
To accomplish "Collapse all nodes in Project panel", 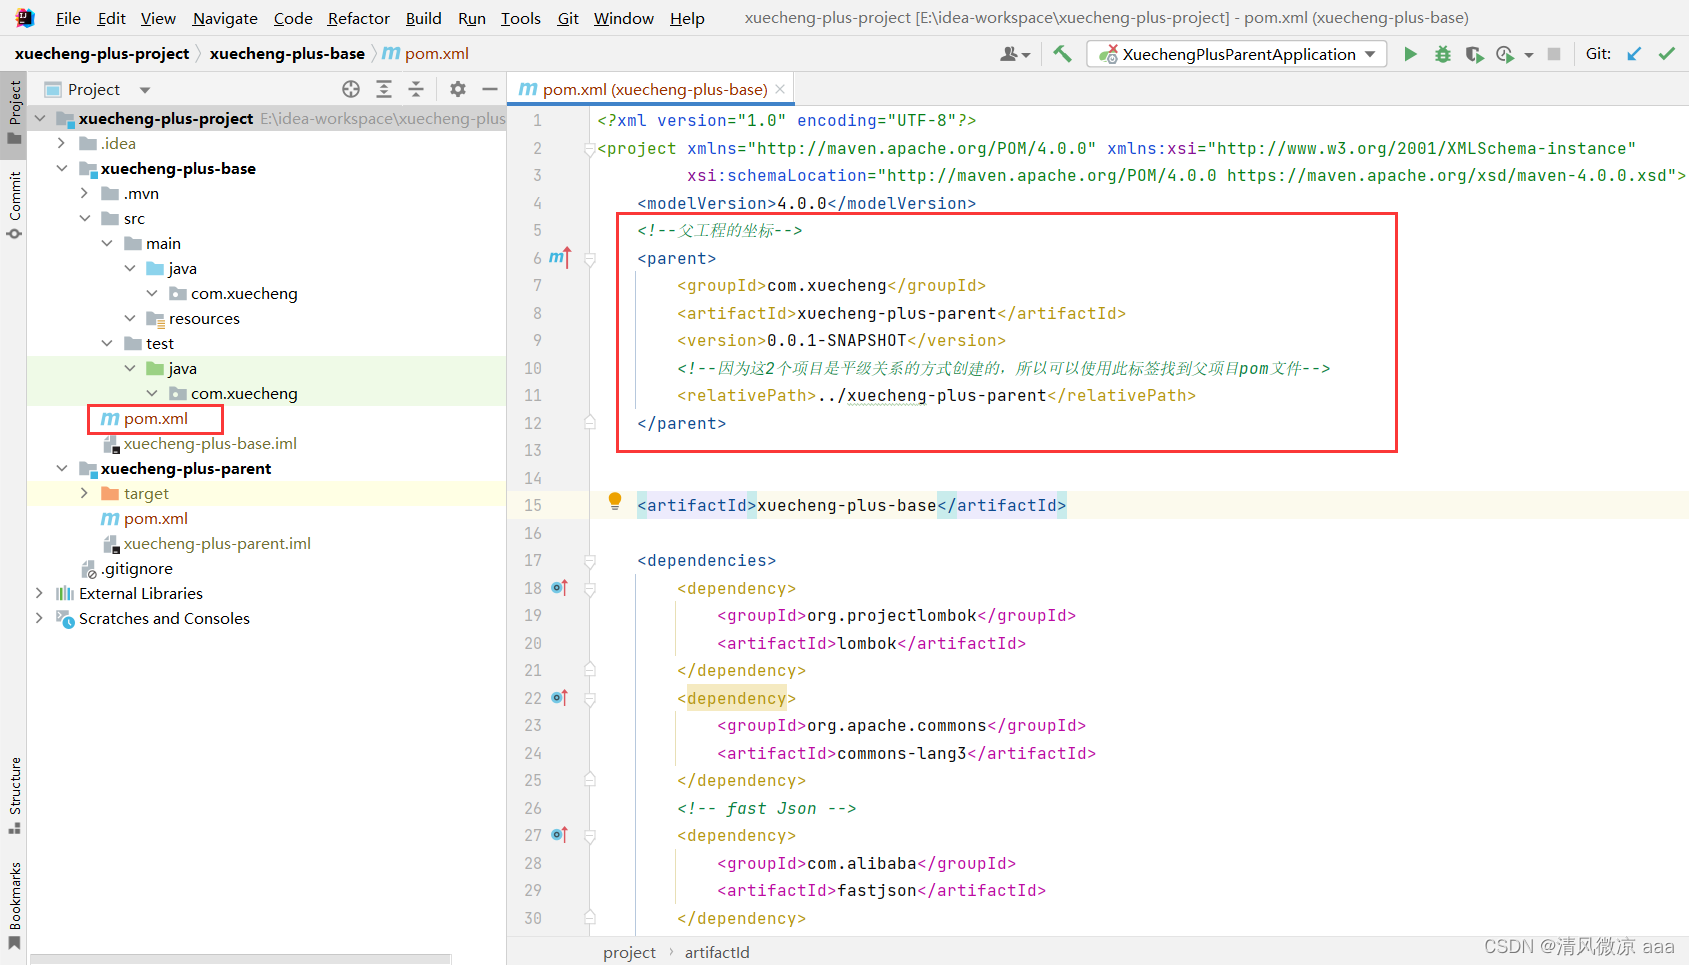I will 416,89.
